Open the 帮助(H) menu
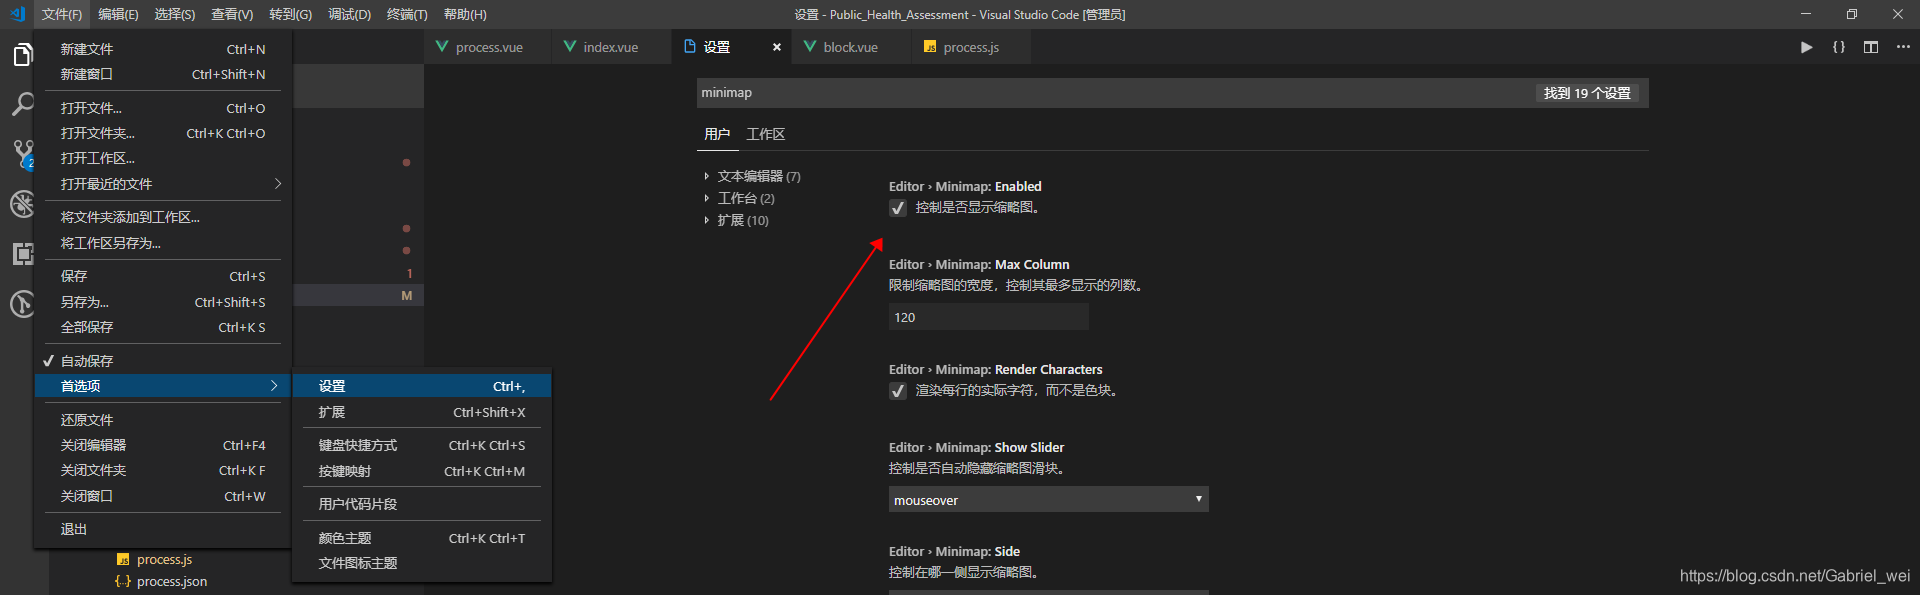The image size is (1920, 595). pos(465,14)
